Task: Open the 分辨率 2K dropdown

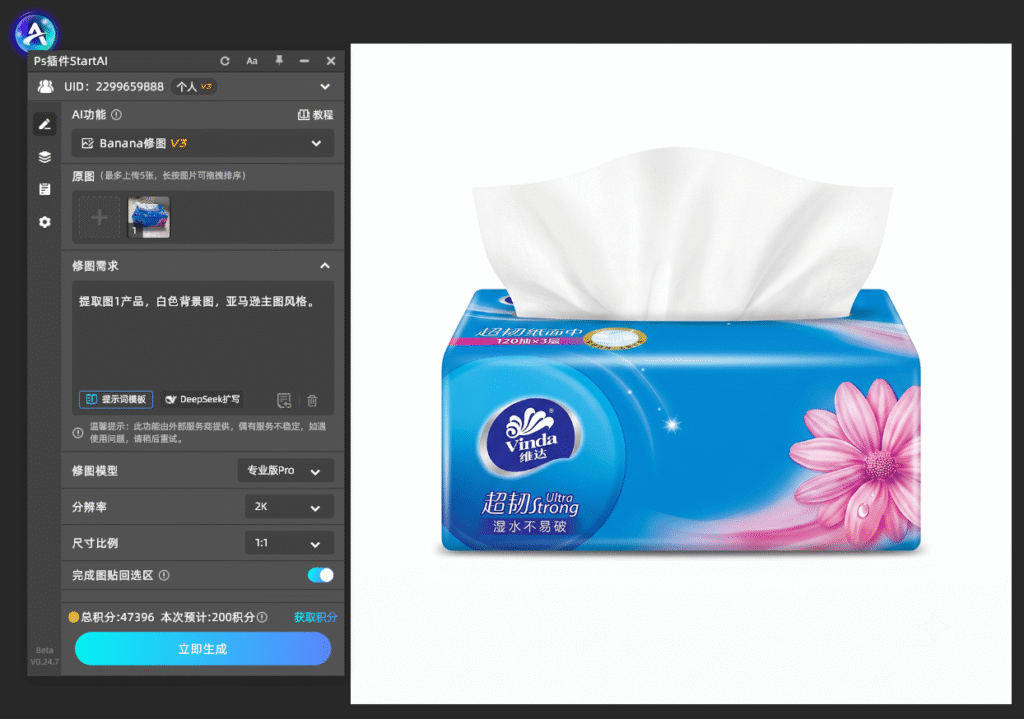Action: point(289,507)
